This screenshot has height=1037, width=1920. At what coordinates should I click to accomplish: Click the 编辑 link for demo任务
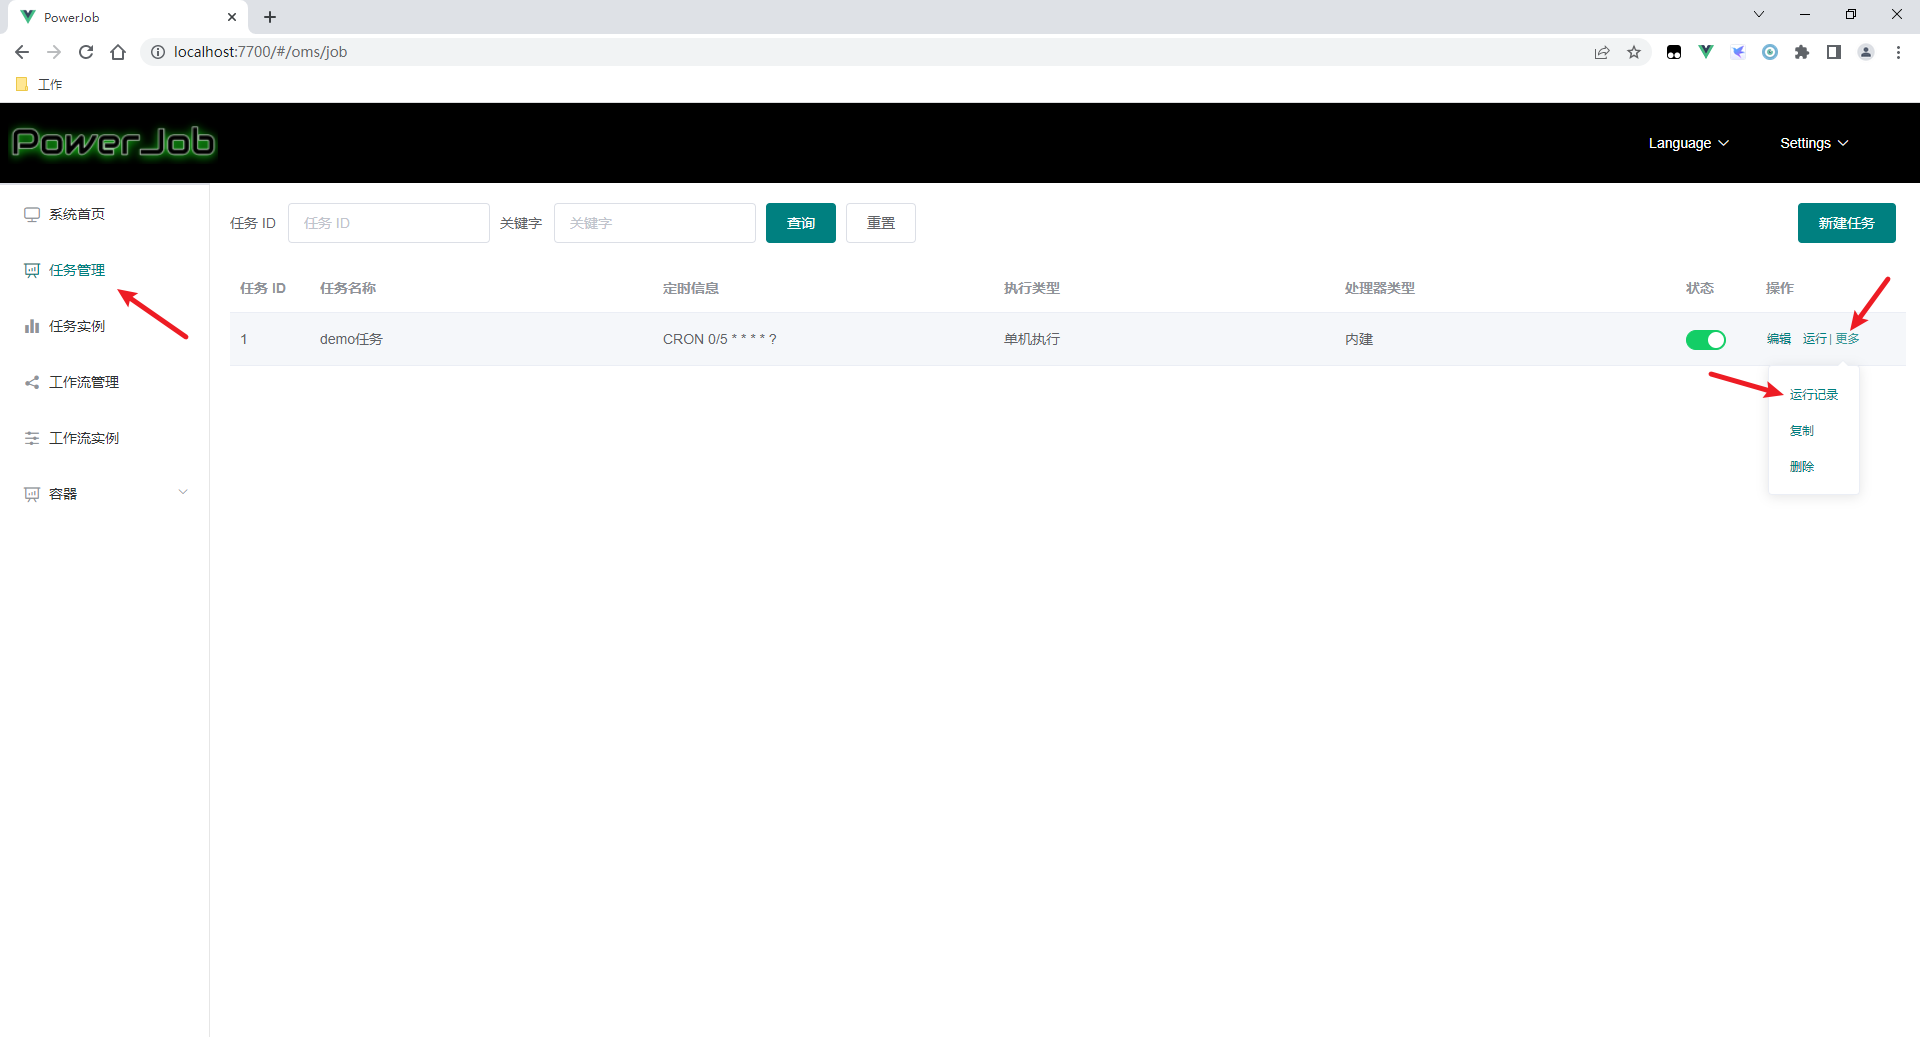1779,339
